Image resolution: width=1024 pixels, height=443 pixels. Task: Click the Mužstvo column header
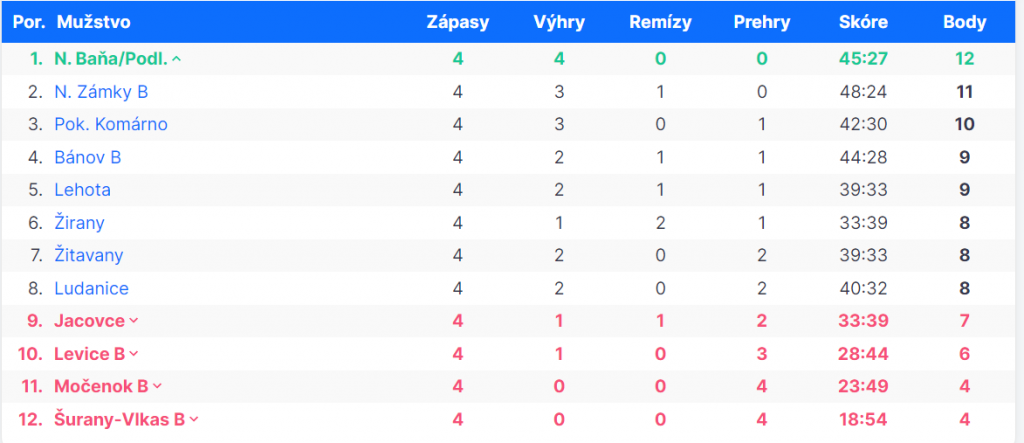click(x=94, y=22)
